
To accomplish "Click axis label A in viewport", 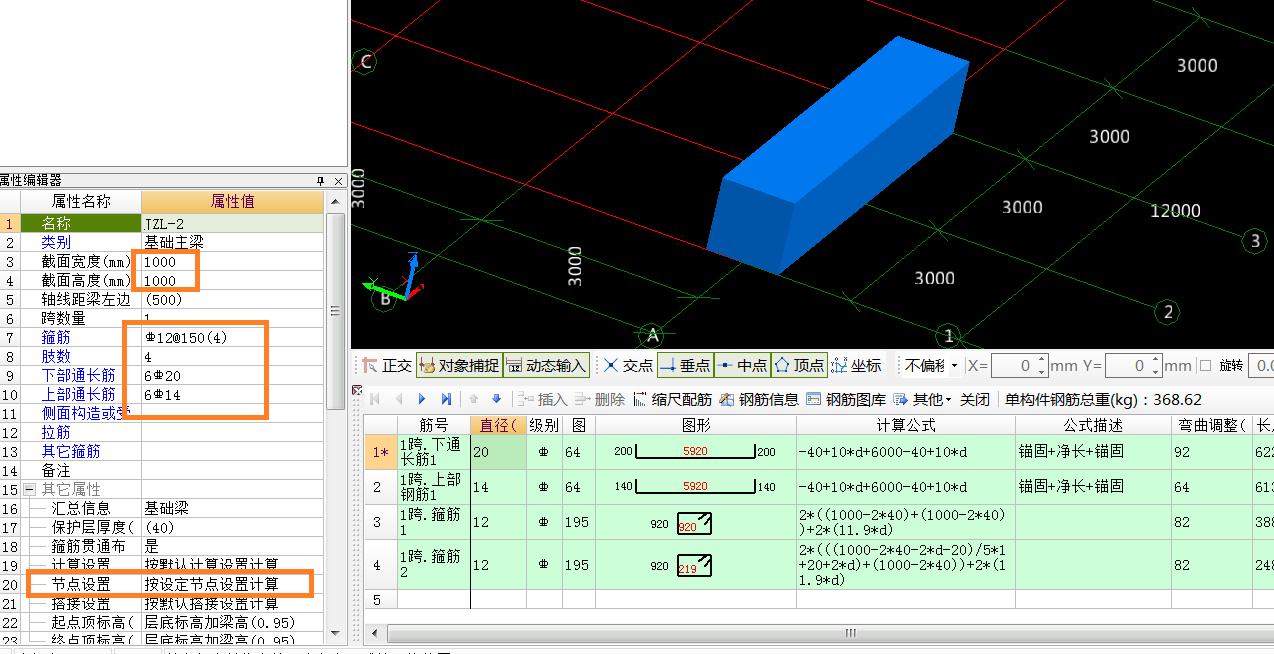I will [x=653, y=336].
